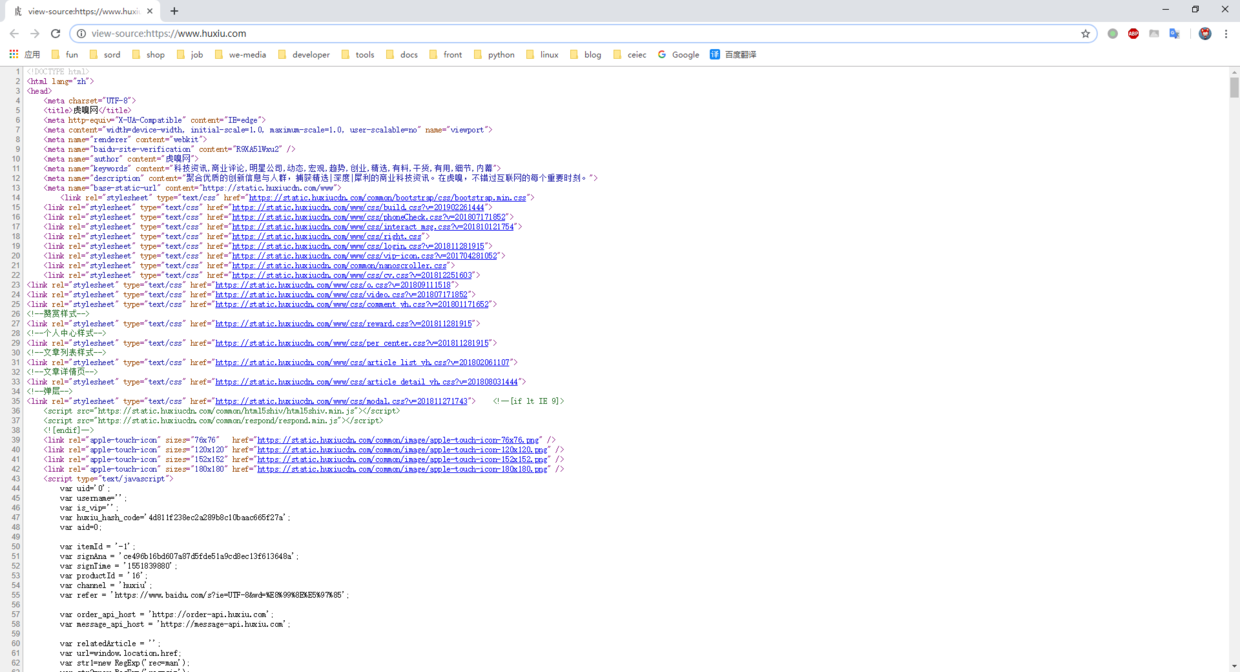Viewport: 1240px width, 672px height.
Task: Open the red ABP adblock extension
Action: (1133, 33)
